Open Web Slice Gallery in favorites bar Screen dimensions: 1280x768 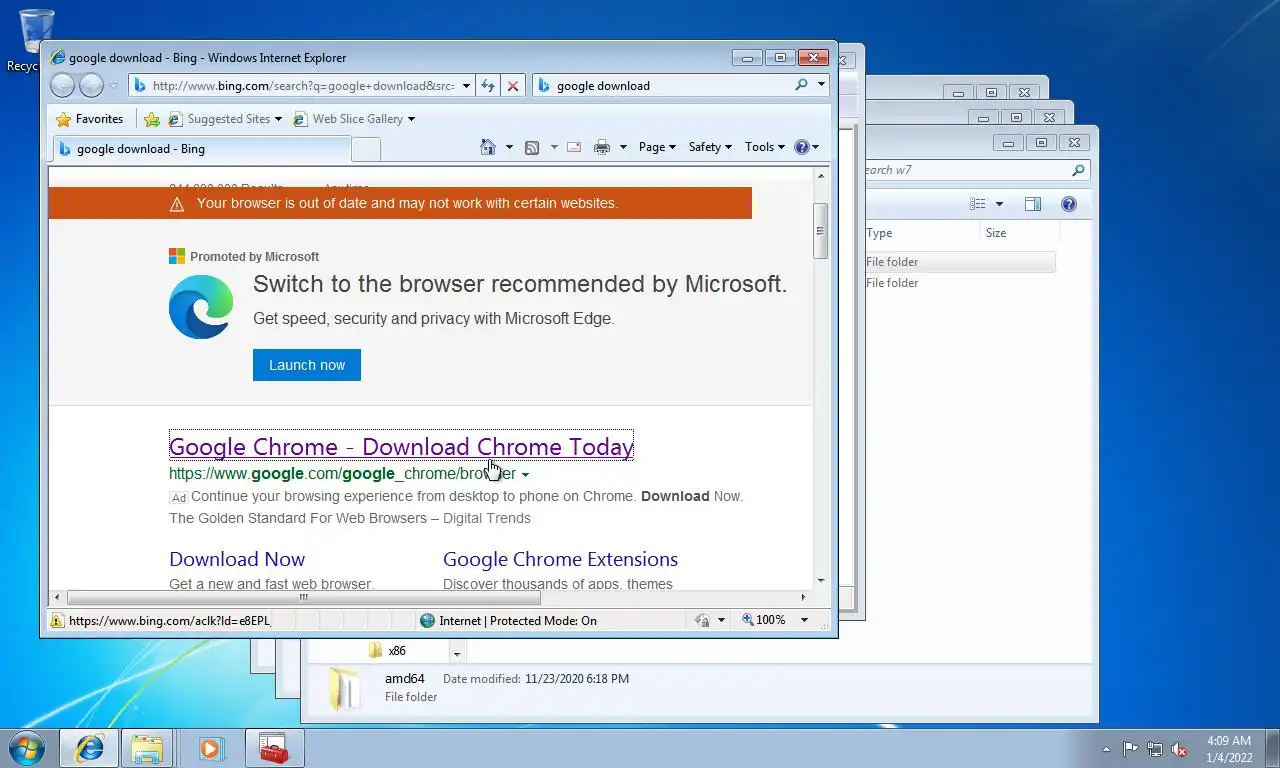tap(353, 119)
